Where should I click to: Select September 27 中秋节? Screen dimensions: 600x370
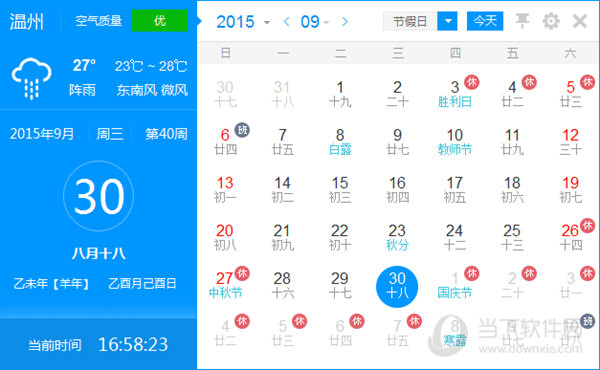point(225,285)
